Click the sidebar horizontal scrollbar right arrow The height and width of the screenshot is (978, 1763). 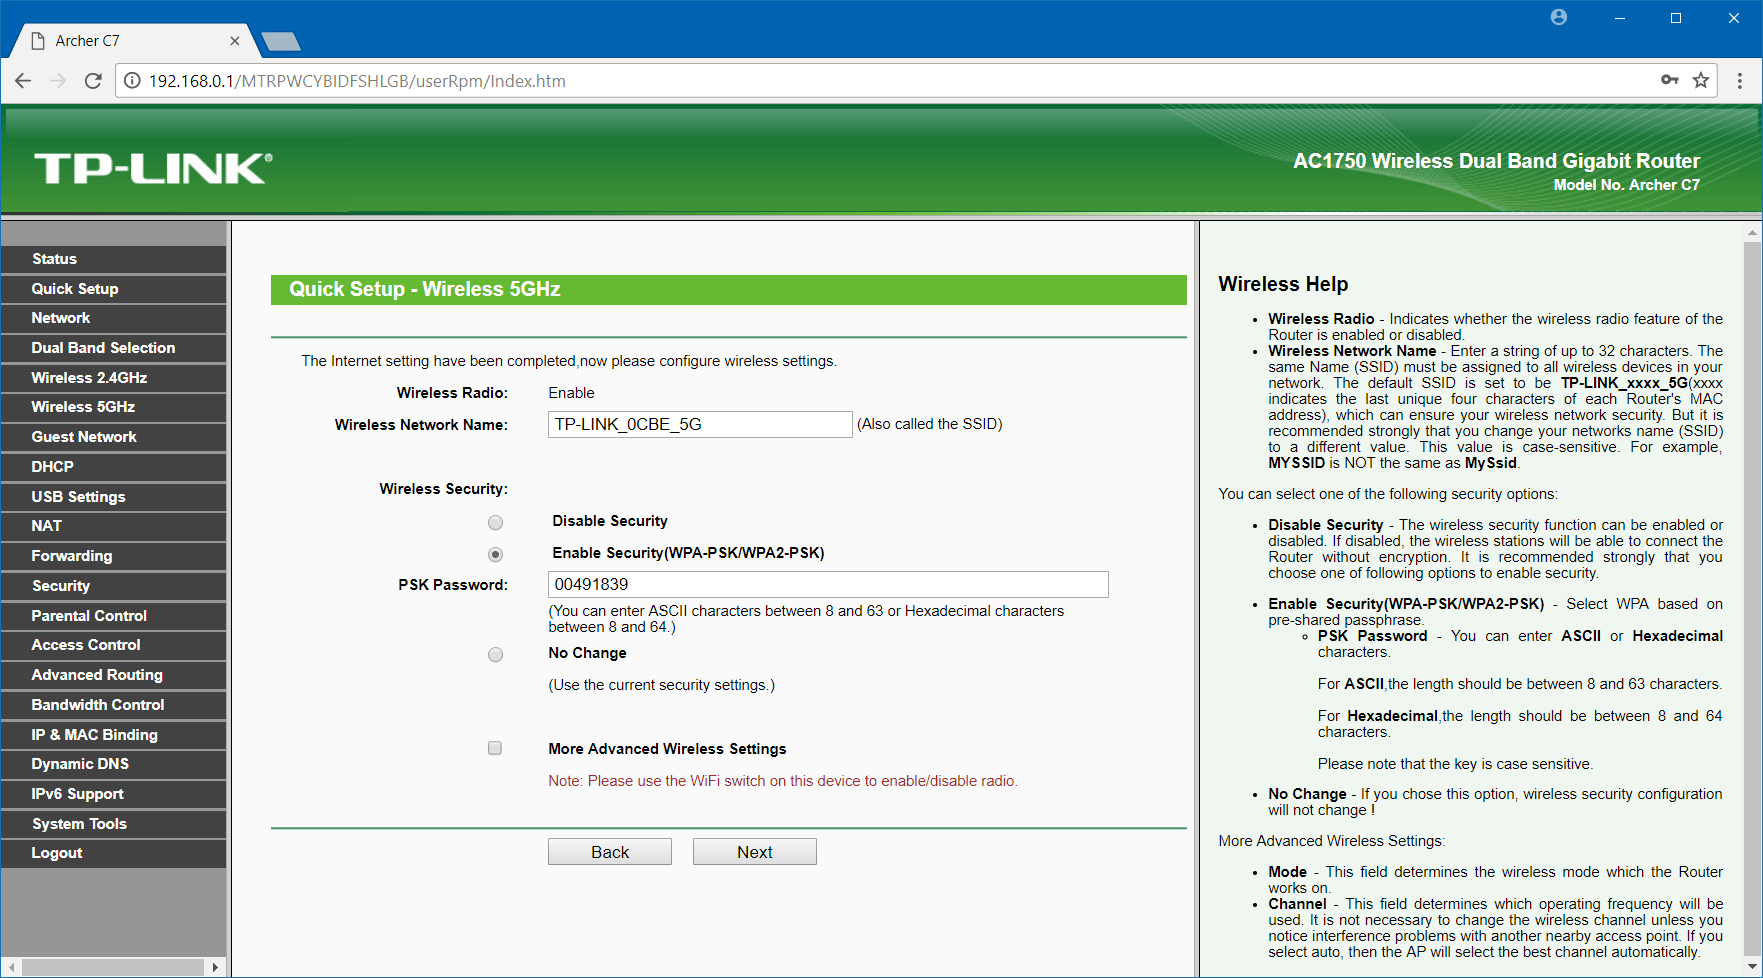coord(215,967)
